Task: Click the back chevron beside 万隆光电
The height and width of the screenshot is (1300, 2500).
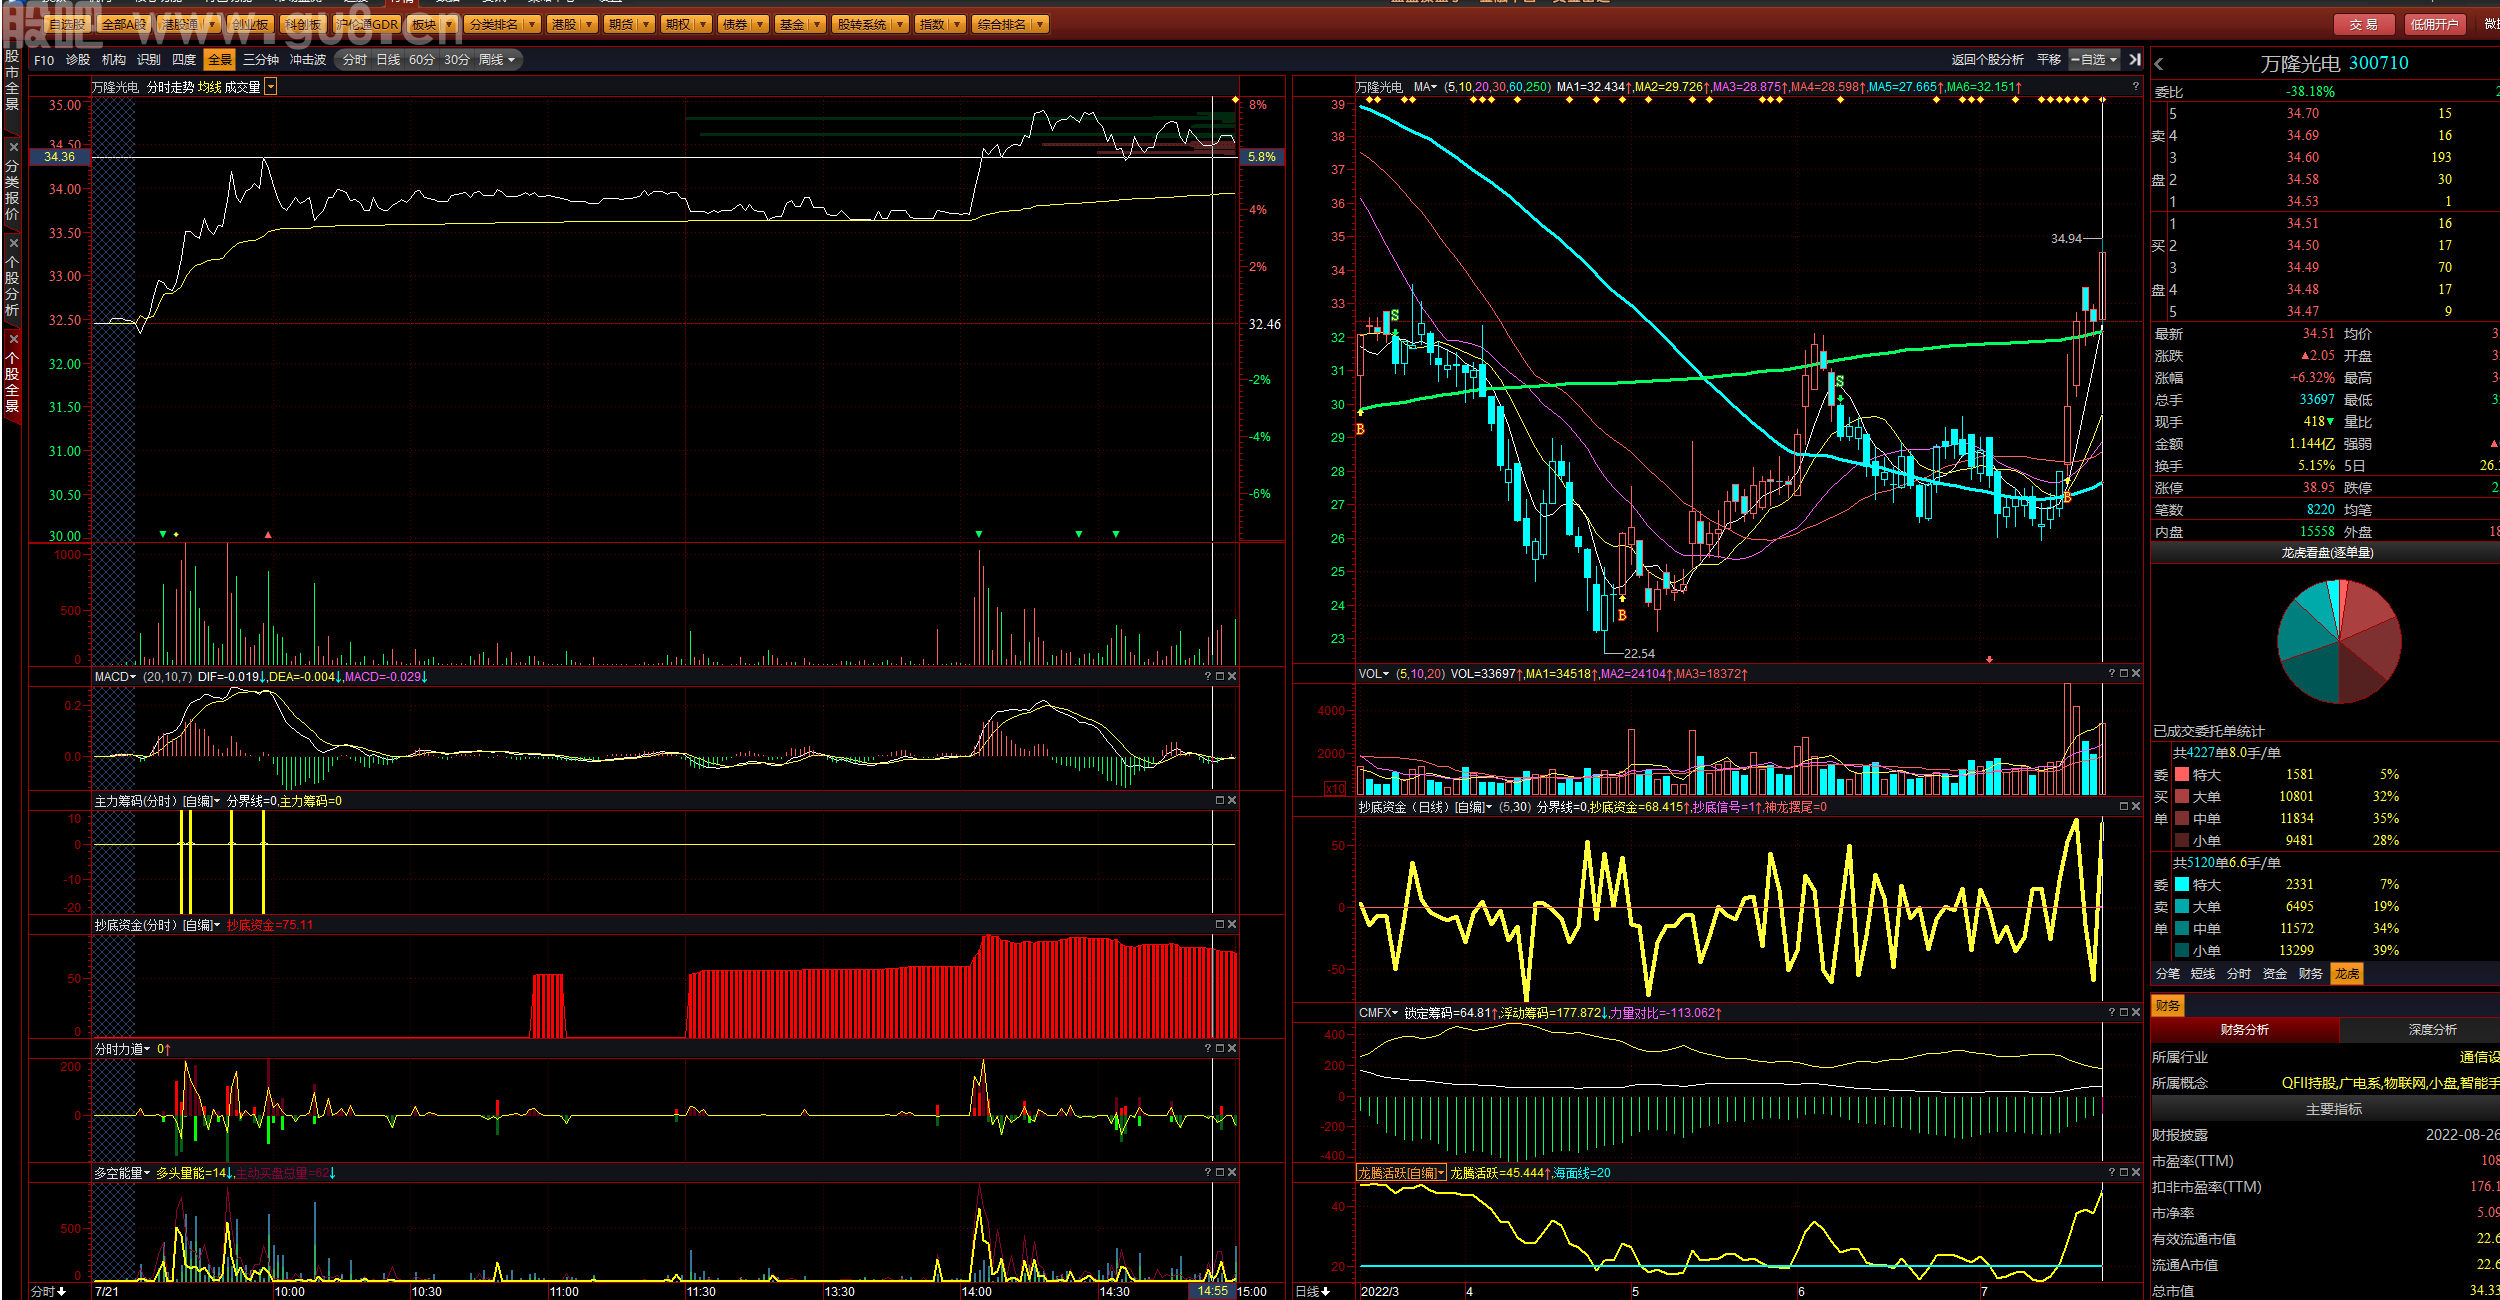Action: coord(2159,64)
